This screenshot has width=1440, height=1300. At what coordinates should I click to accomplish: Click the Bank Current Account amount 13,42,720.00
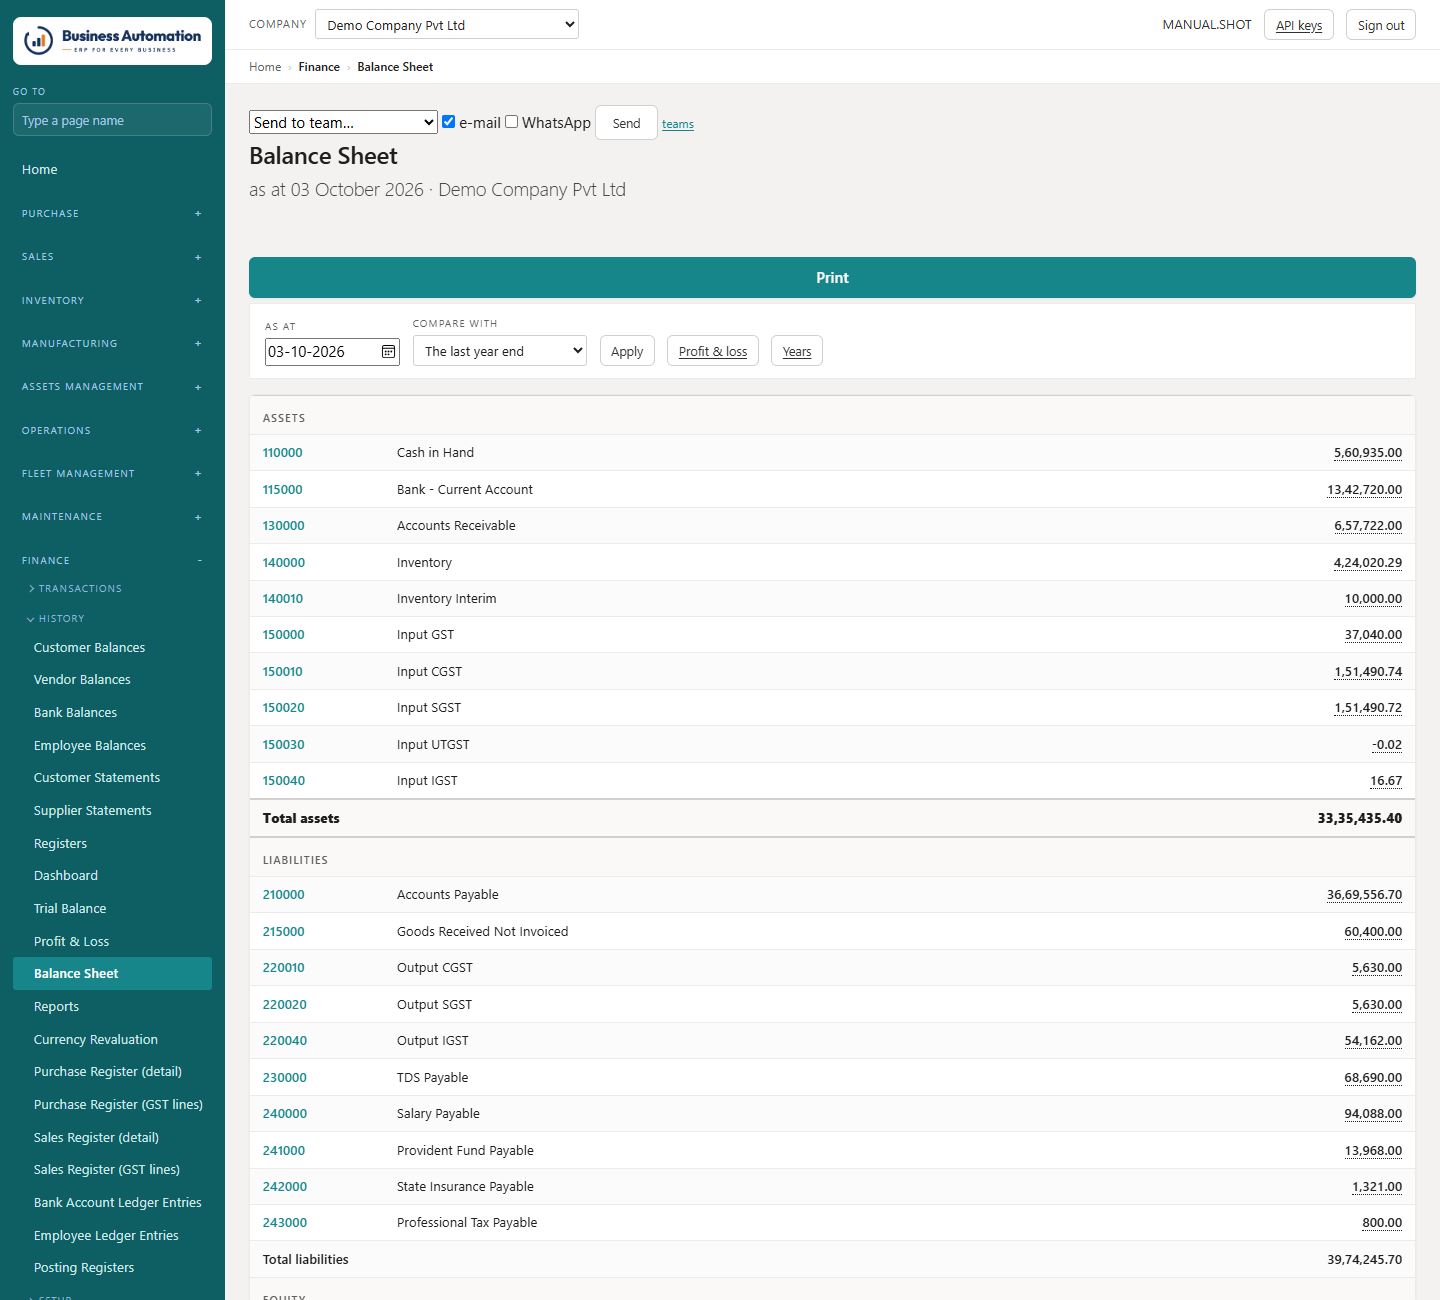pos(1364,489)
